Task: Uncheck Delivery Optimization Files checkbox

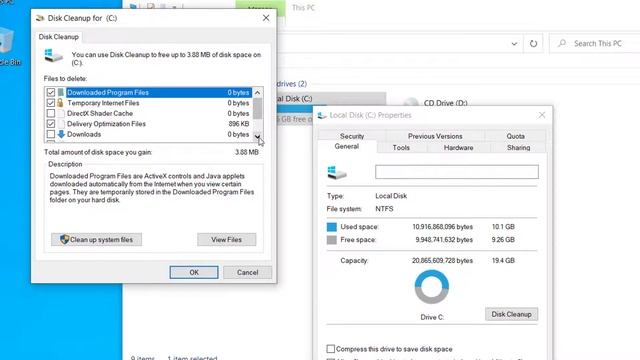Action: tap(51, 124)
